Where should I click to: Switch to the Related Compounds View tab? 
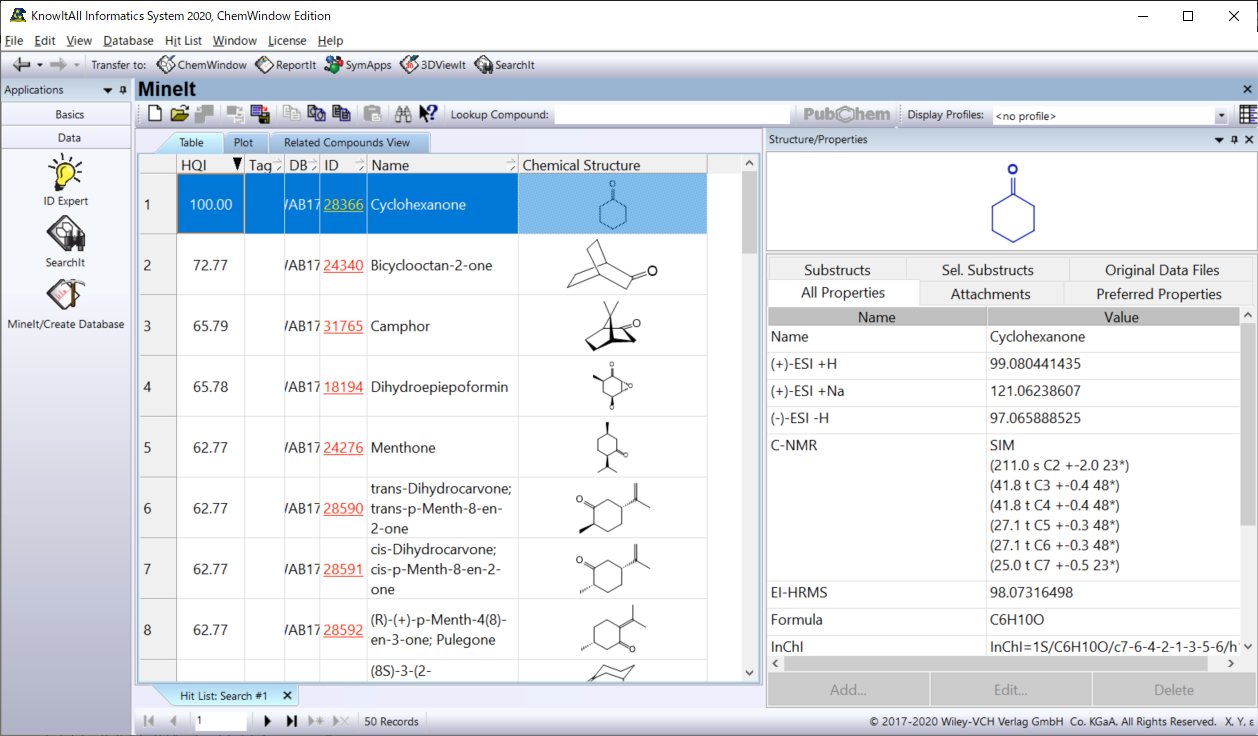(x=347, y=143)
